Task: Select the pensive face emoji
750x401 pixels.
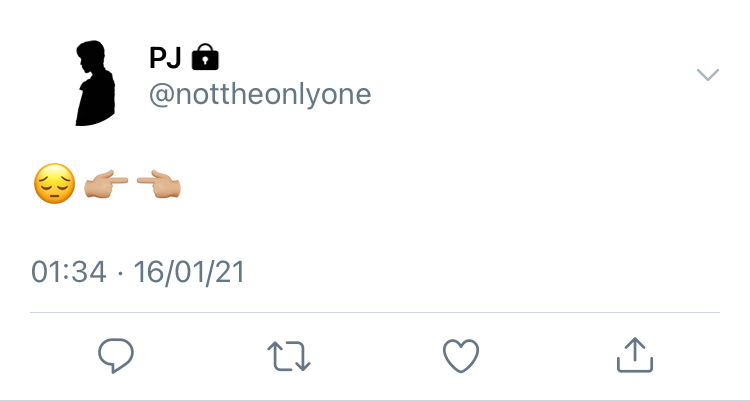Action: [x=55, y=184]
